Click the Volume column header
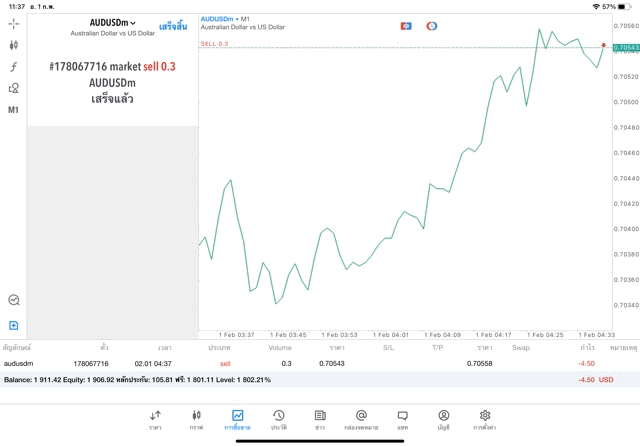This screenshot has height=447, width=640. tap(280, 348)
